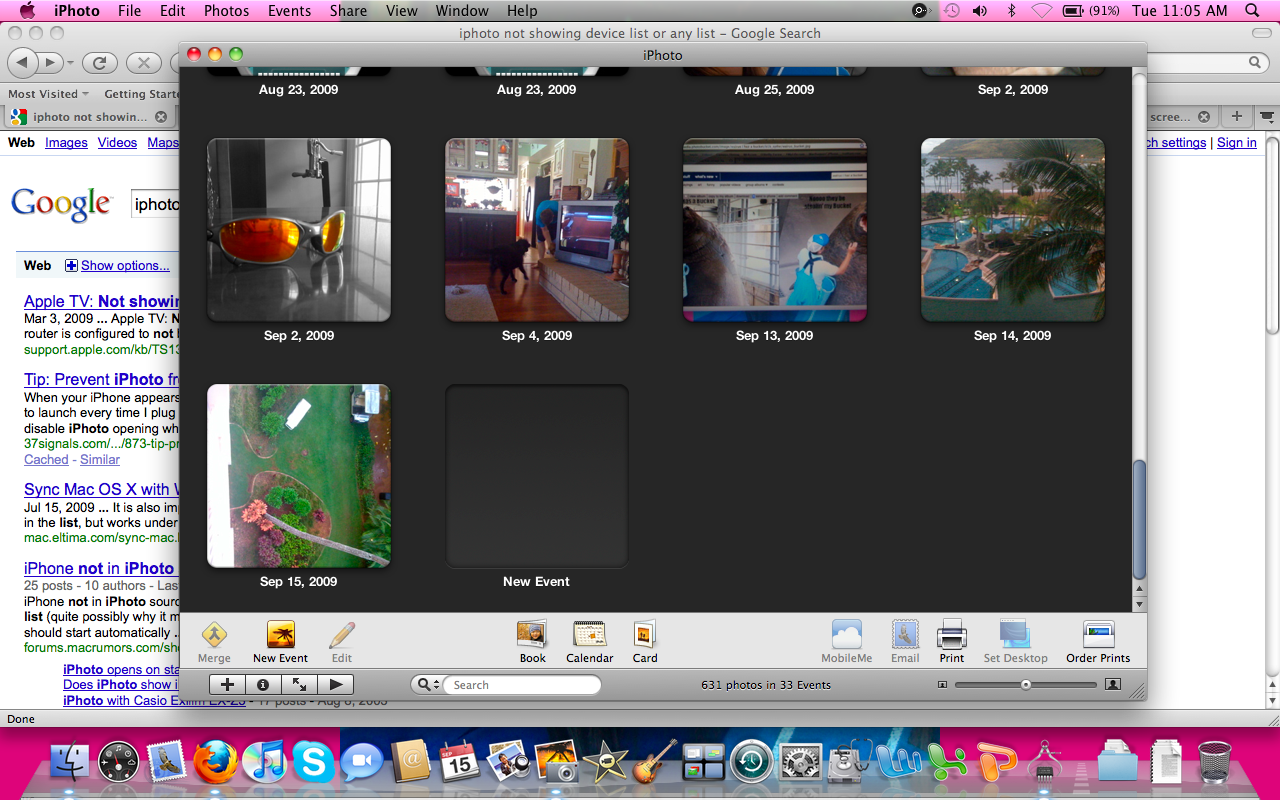This screenshot has width=1280, height=800.
Task: Open the Share menu
Action: click(x=348, y=11)
